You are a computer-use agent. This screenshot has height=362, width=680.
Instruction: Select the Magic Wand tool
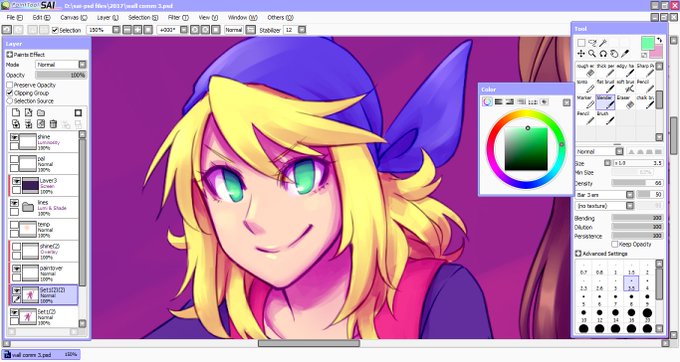(x=603, y=42)
